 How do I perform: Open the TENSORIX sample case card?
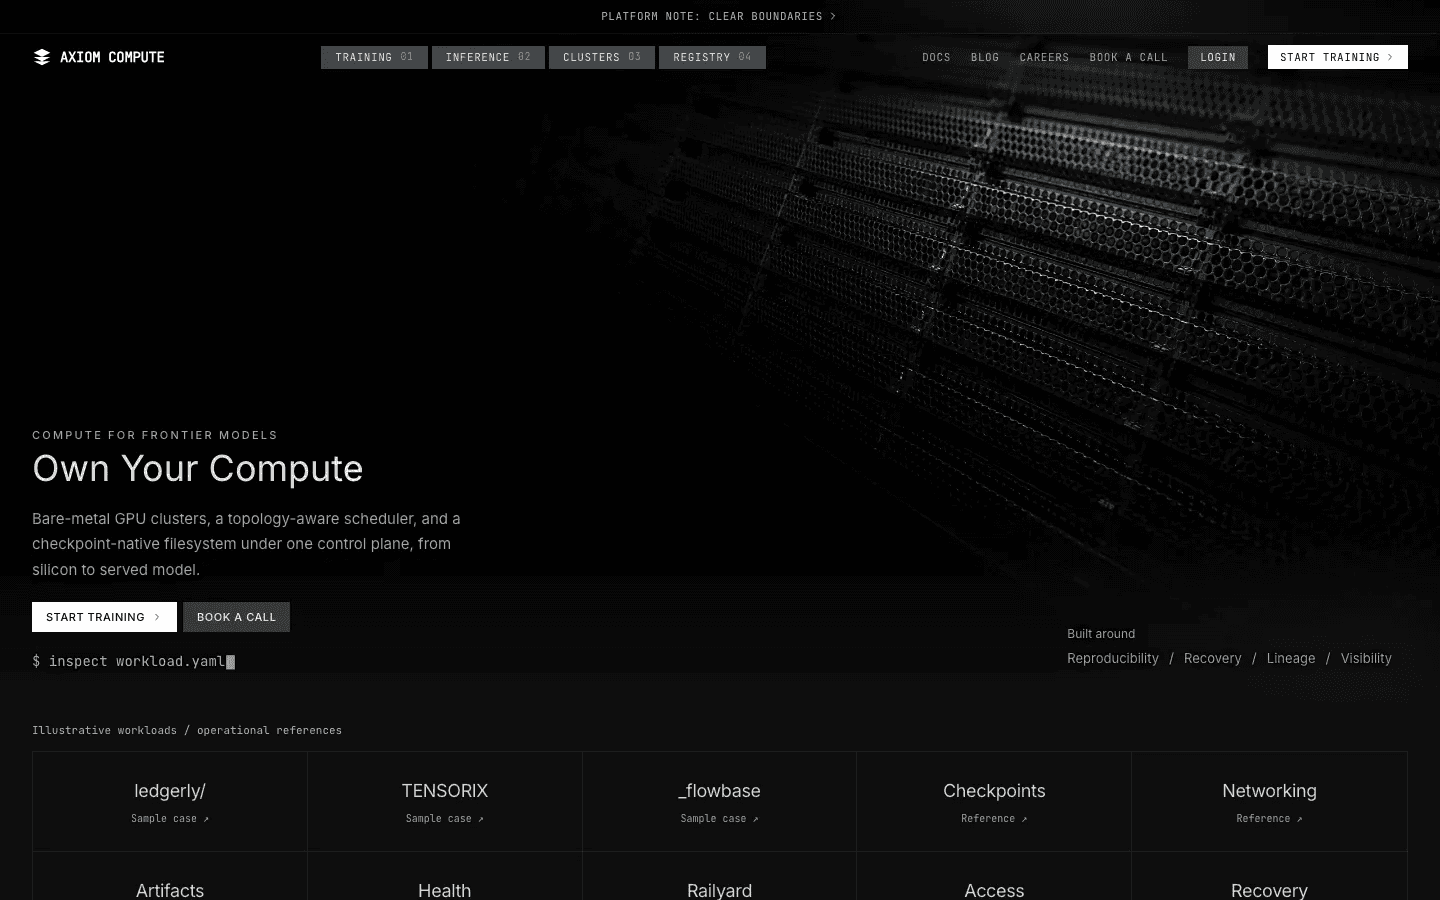pos(445,802)
